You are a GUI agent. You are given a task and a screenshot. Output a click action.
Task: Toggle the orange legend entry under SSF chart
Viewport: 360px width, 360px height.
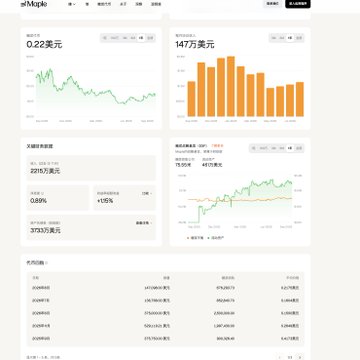[x=196, y=238]
